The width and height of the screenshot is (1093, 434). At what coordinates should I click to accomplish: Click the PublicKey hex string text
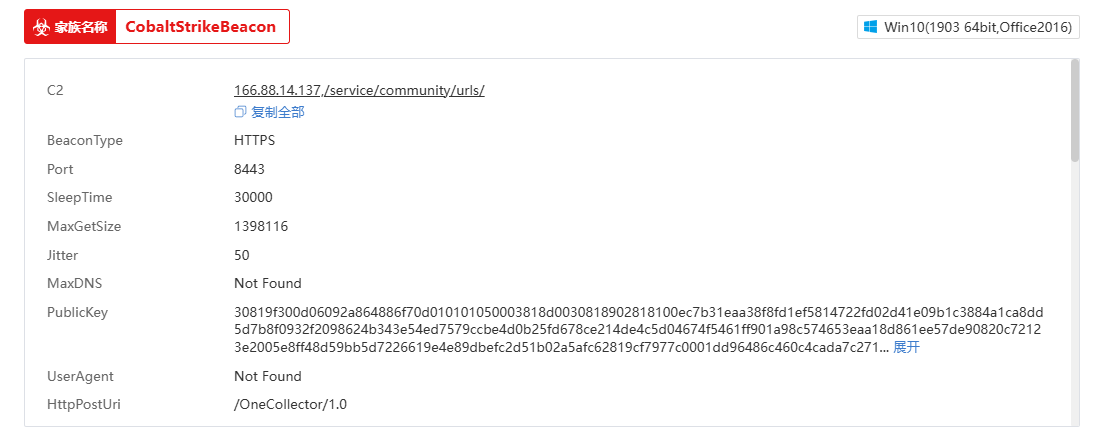pos(640,329)
